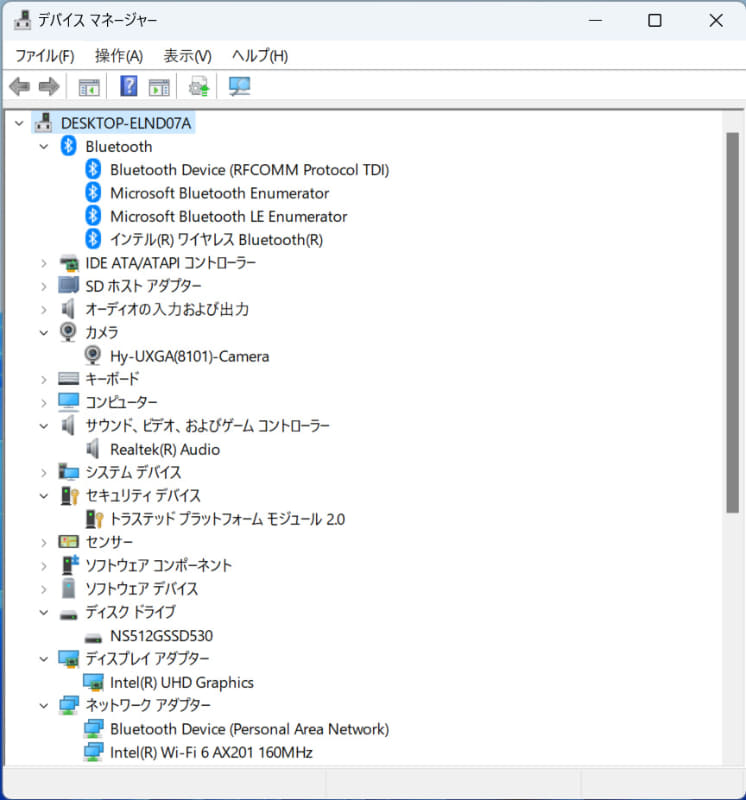Viewport: 746px width, 800px height.
Task: Expand the センサー category
Action: point(44,542)
